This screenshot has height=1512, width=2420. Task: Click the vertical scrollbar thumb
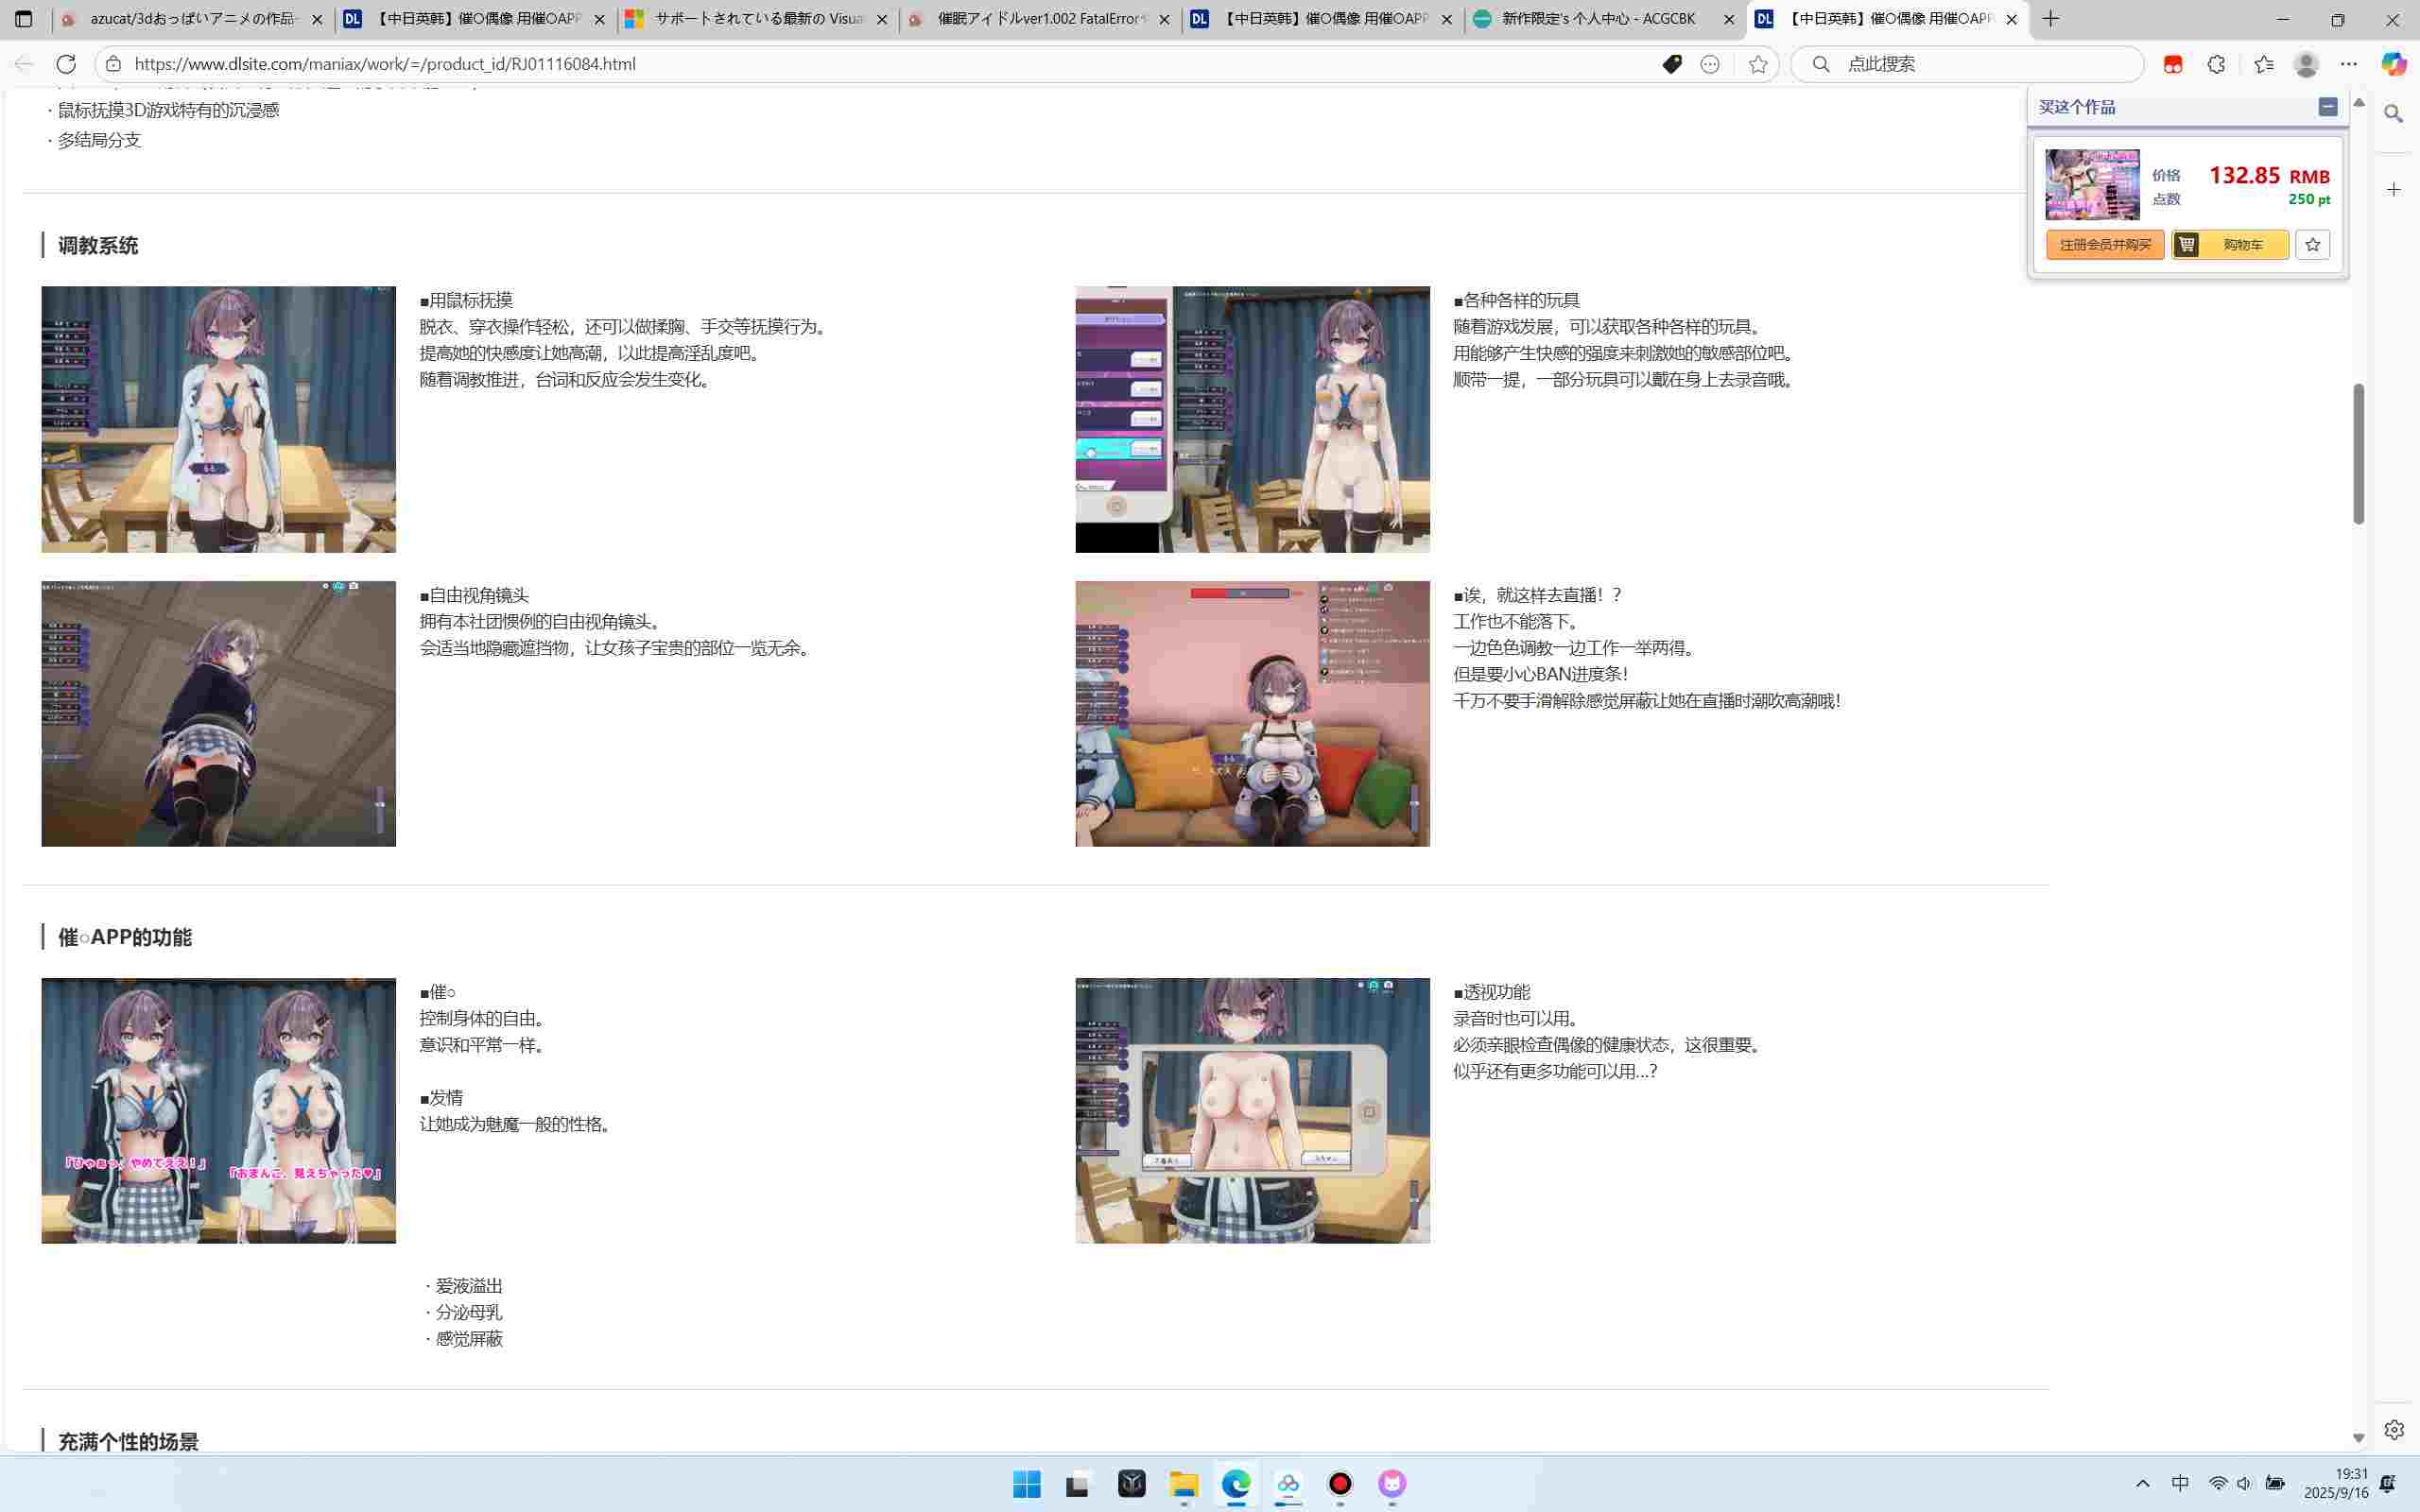(x=2359, y=454)
